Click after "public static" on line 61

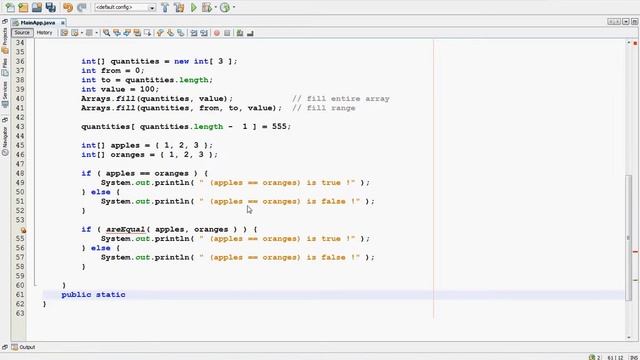(126, 295)
